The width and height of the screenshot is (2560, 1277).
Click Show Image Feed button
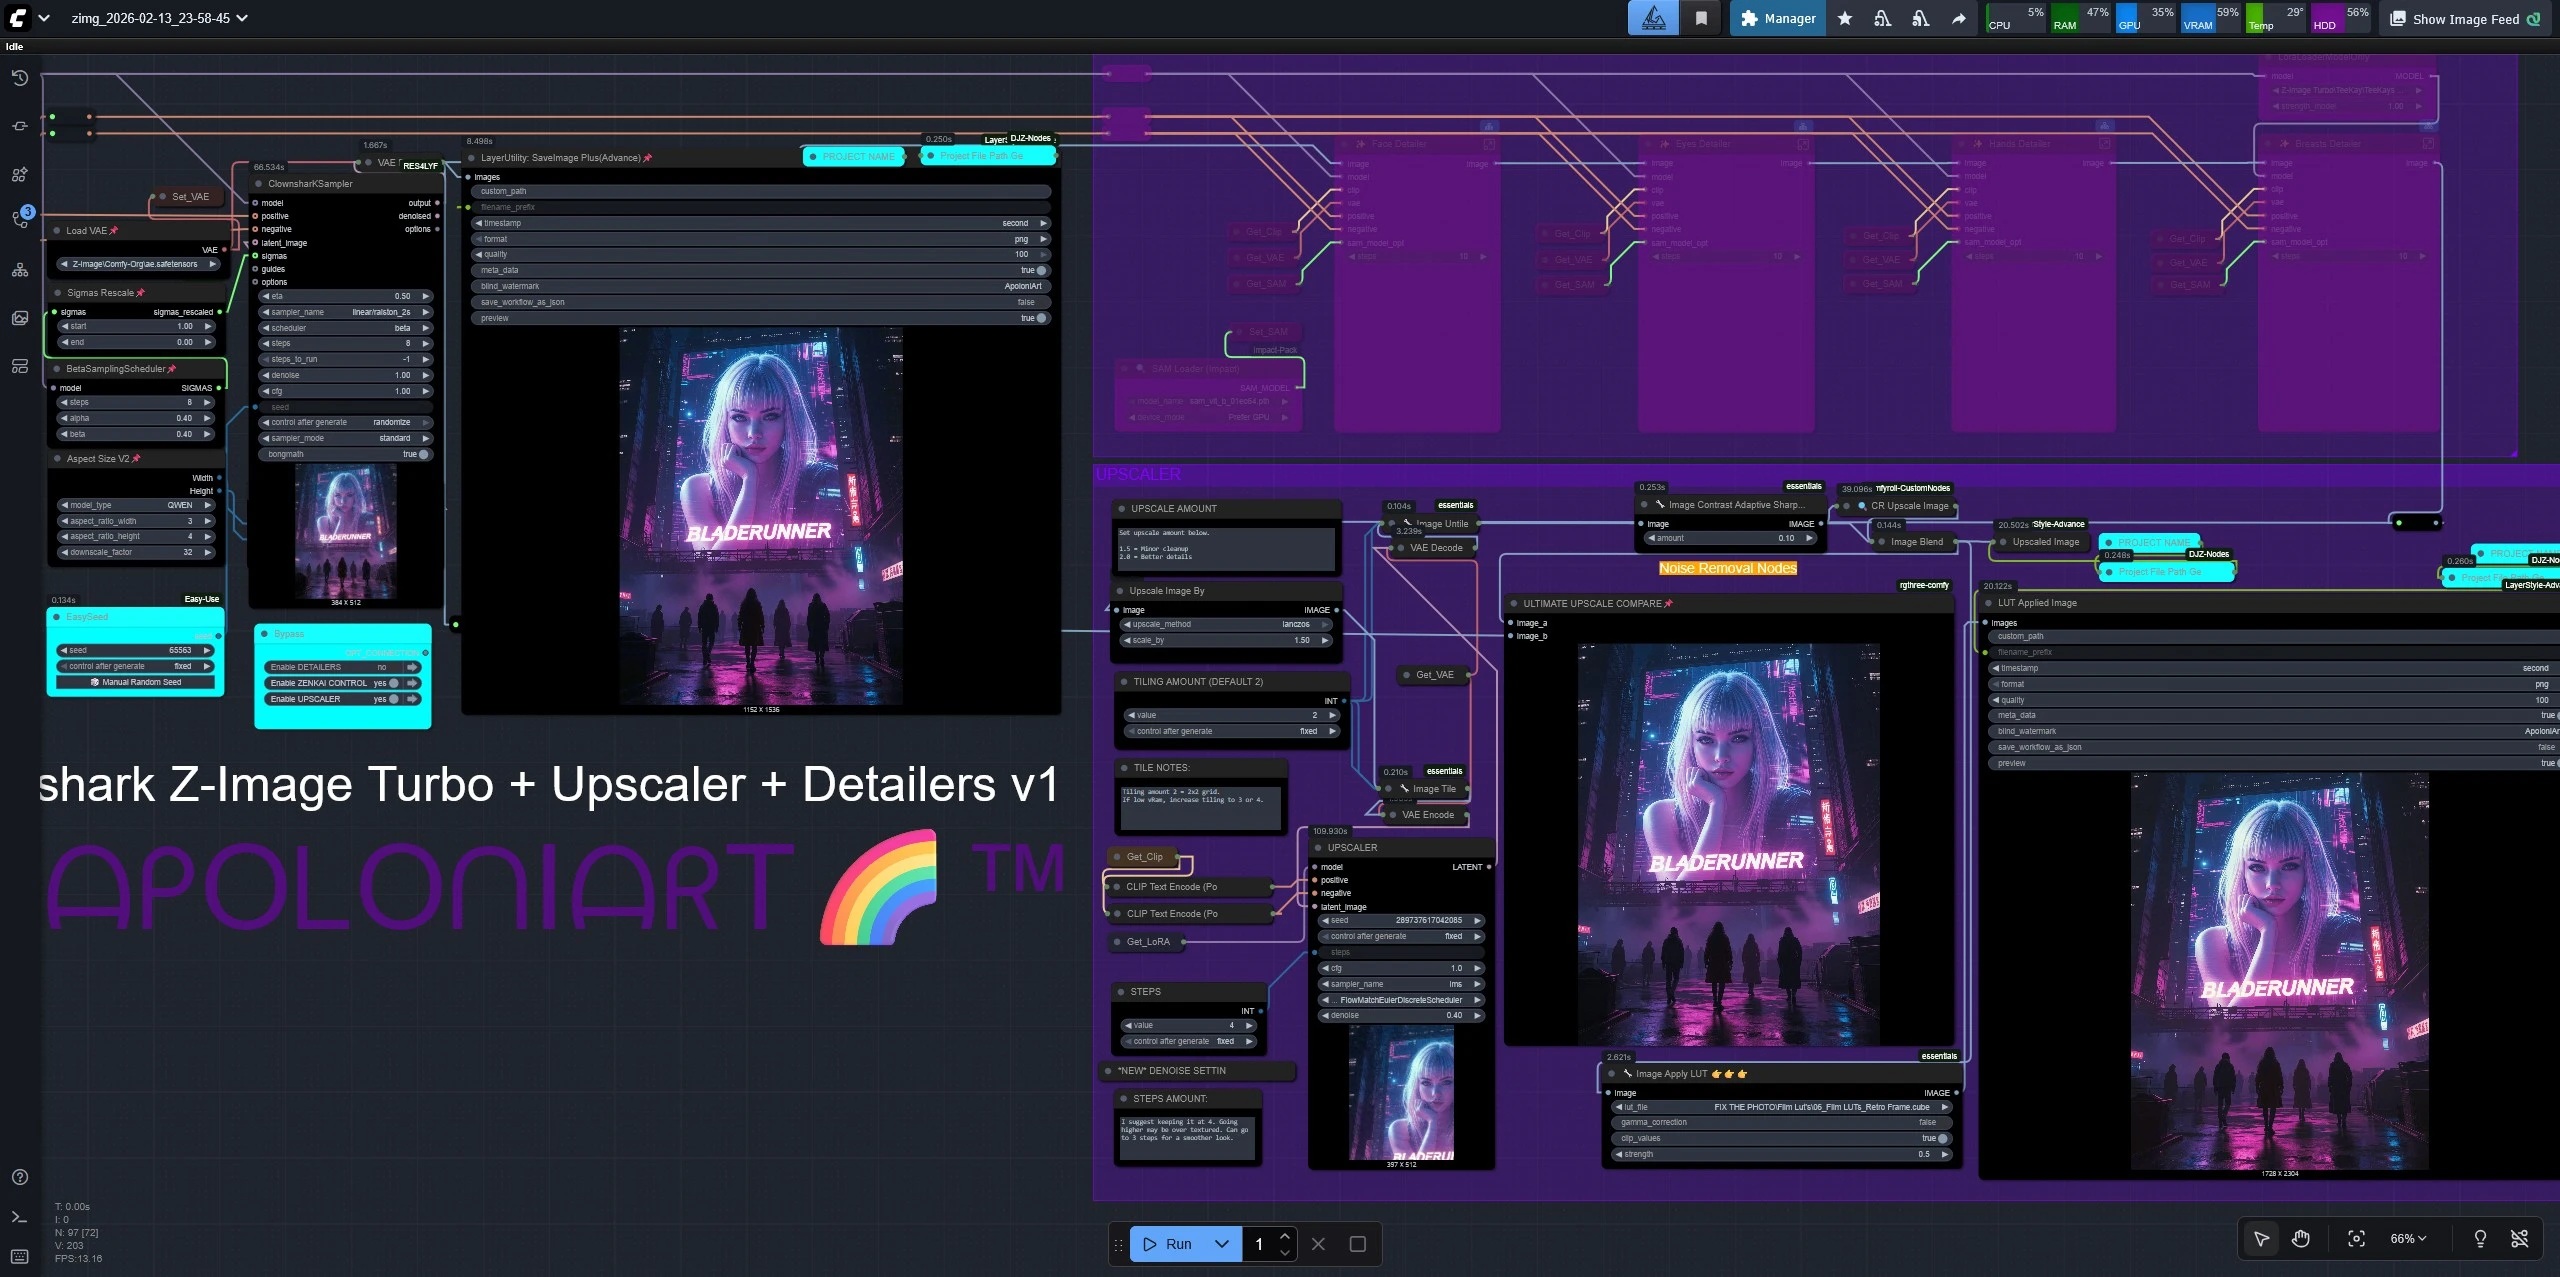pyautogui.click(x=2465, y=19)
